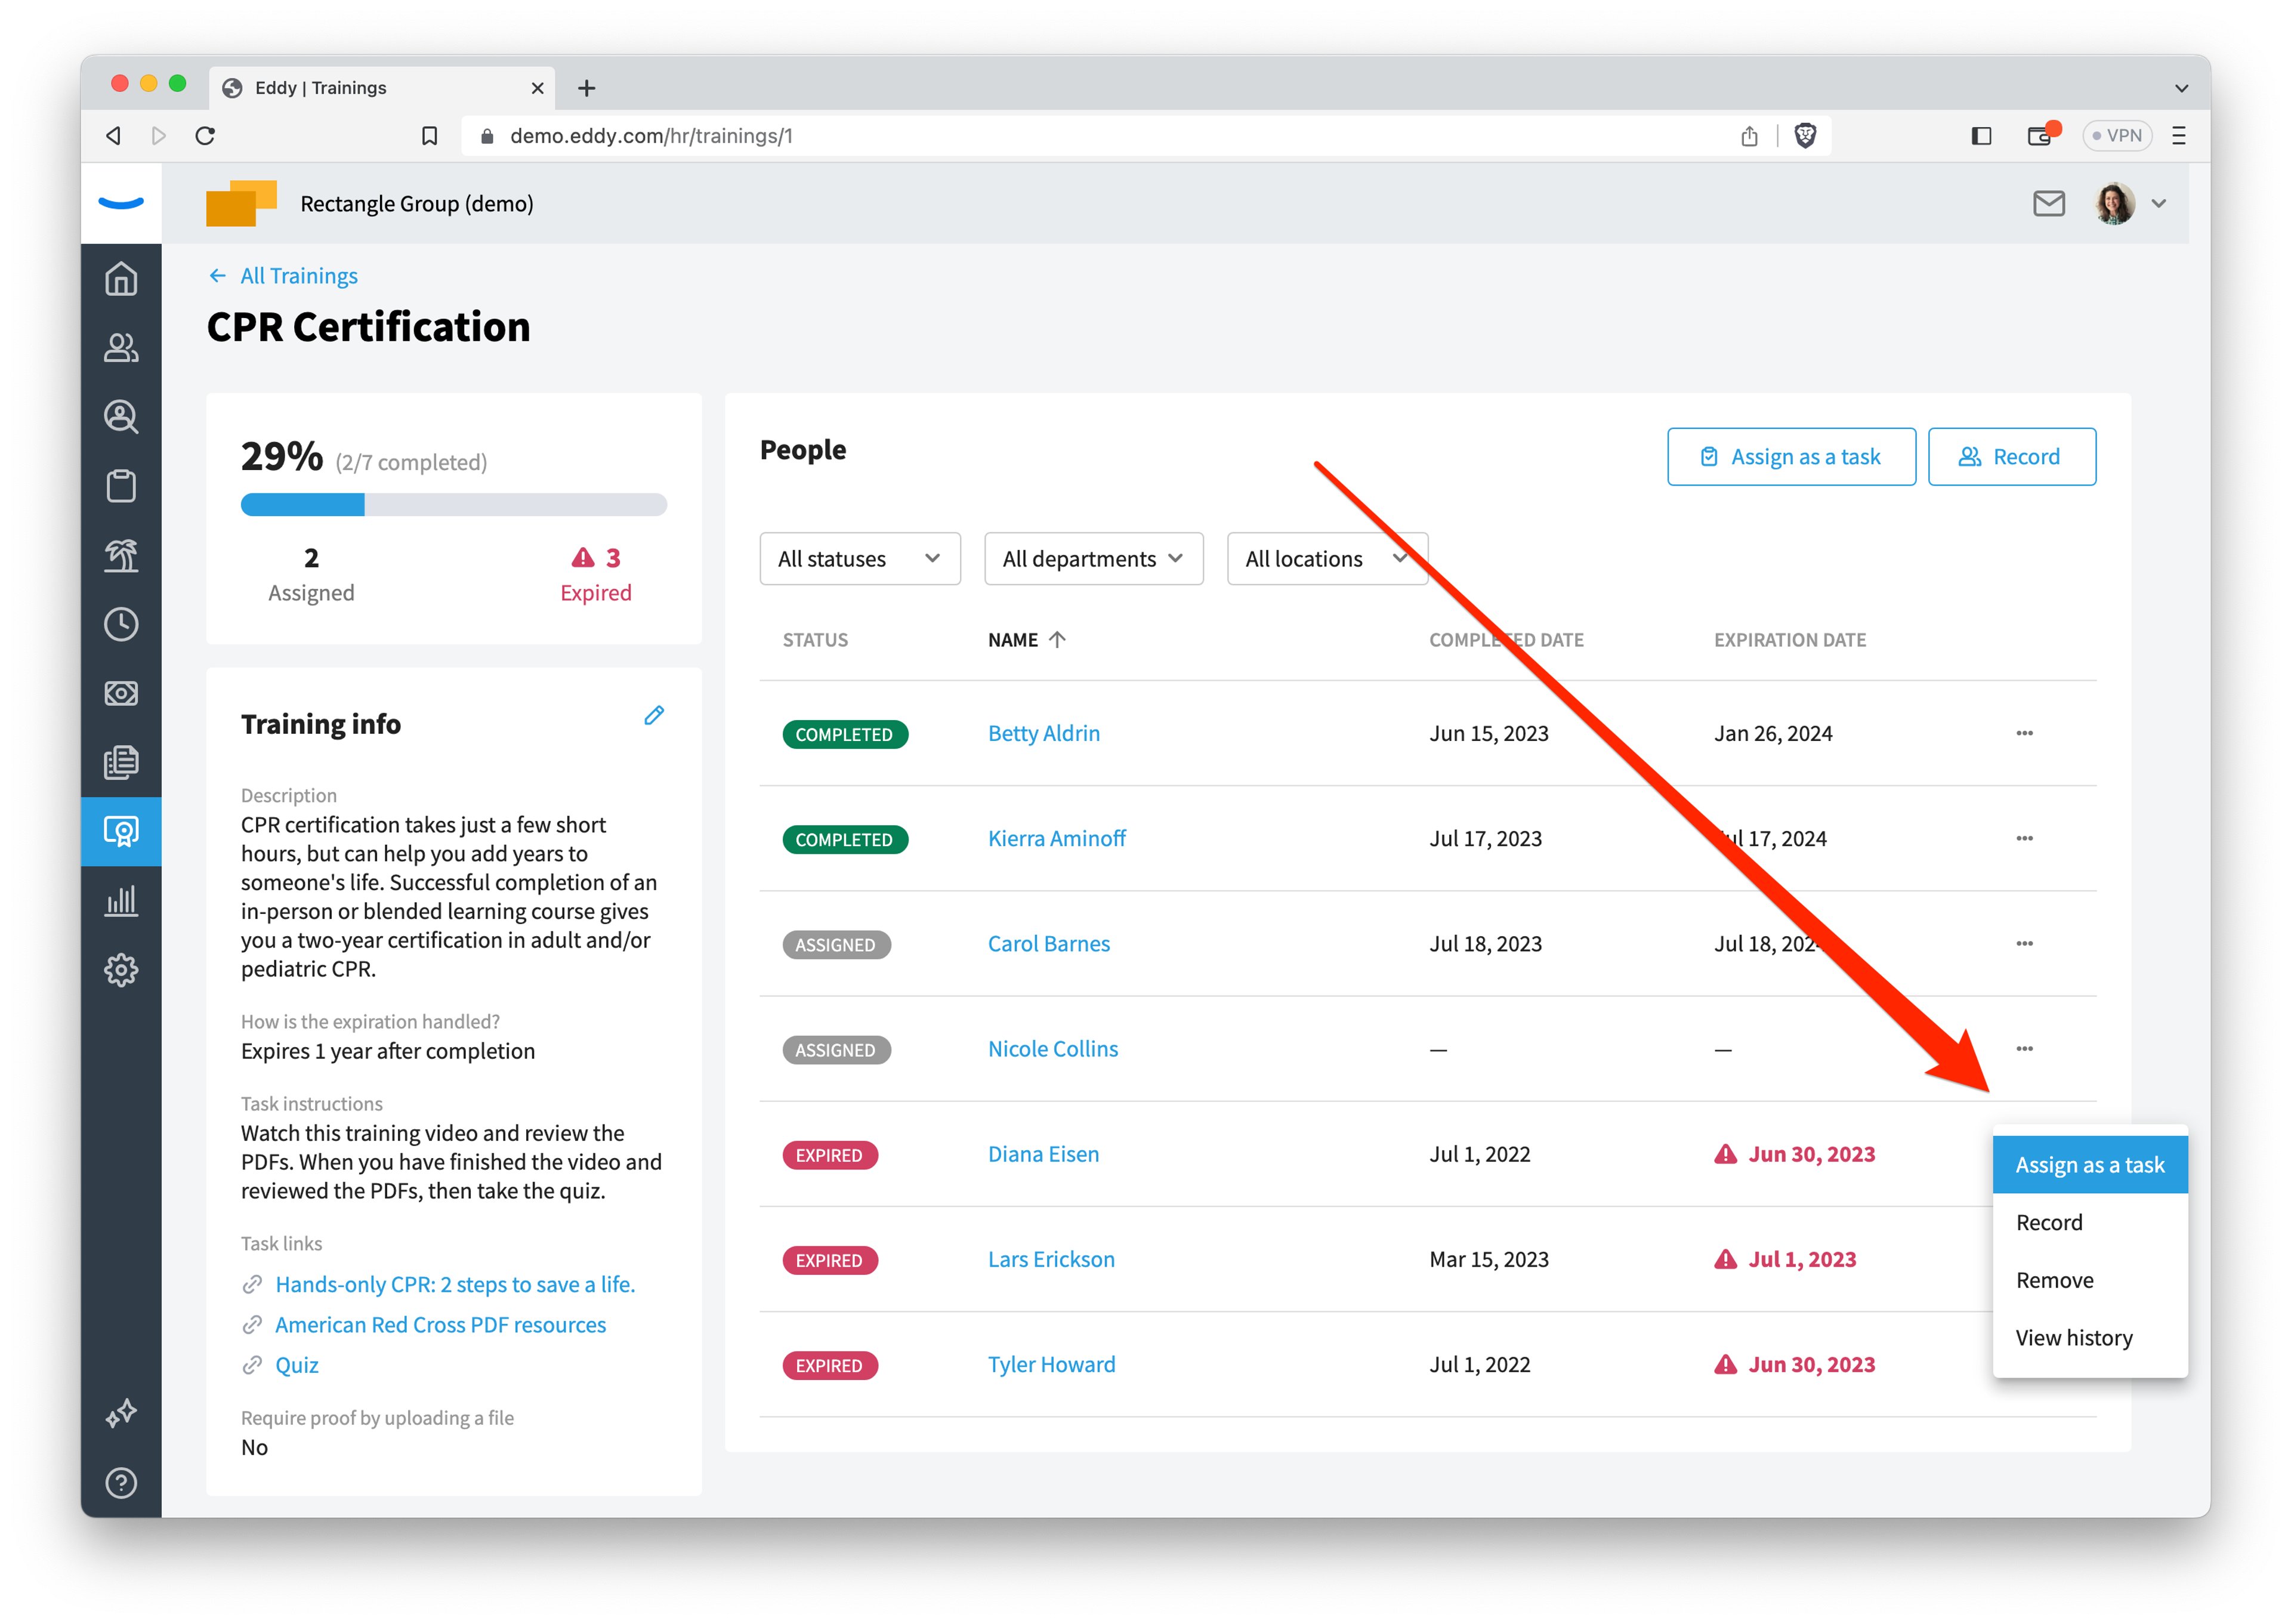Screen dimensions: 2291x1624
Task: Go back to All Trainings
Action: click(x=283, y=275)
